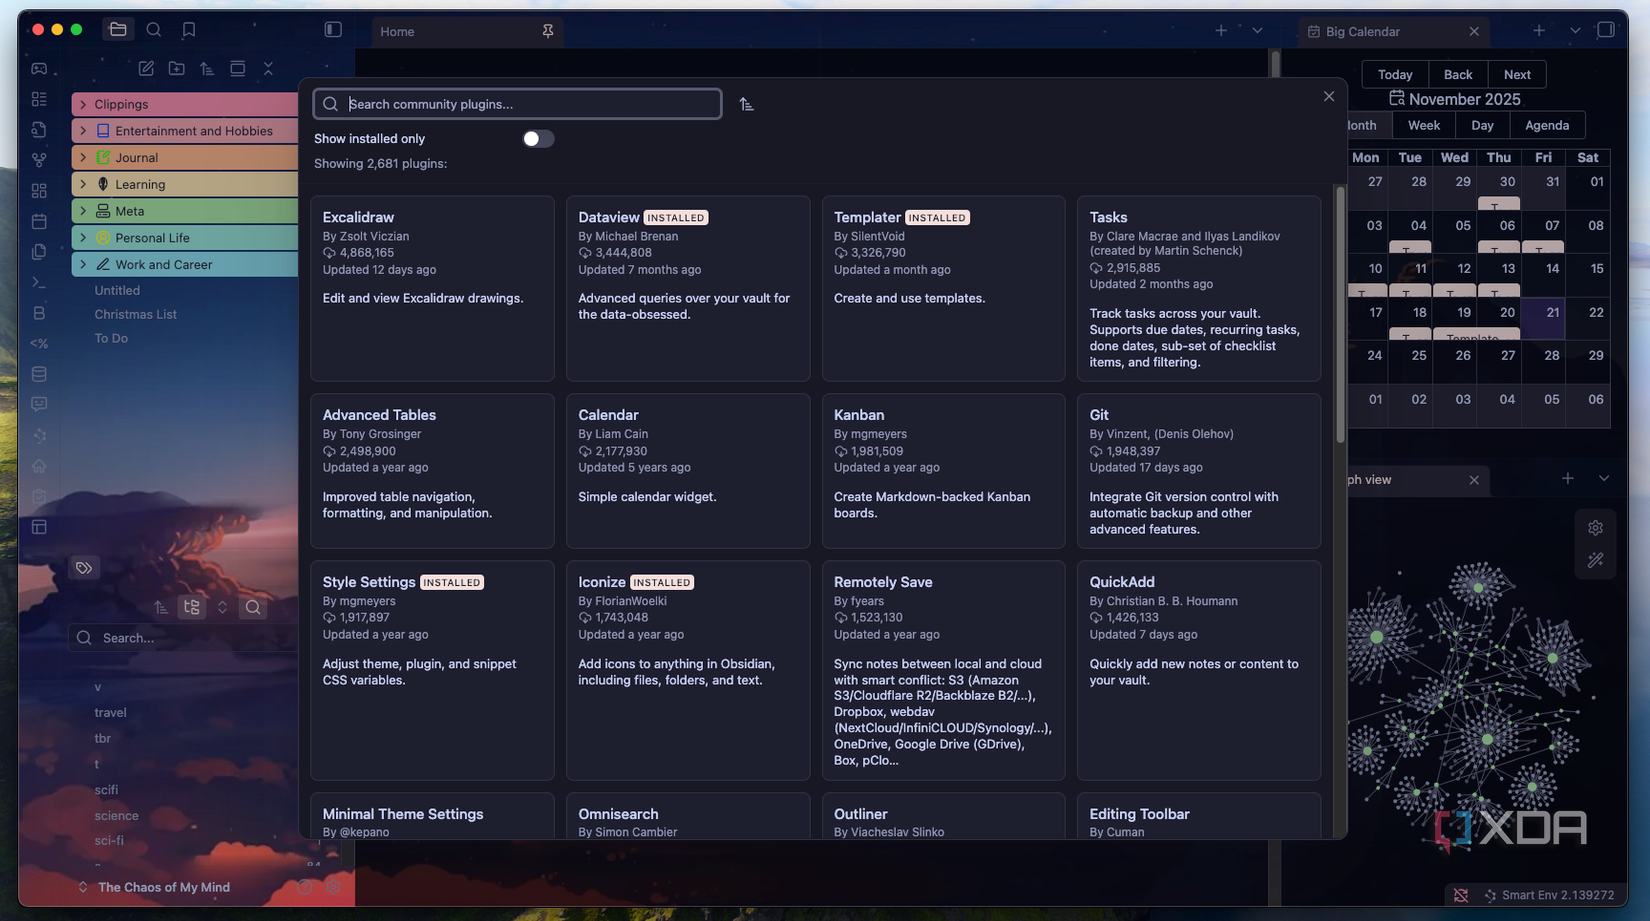Open the QuickAdd plugin card

1198,670
